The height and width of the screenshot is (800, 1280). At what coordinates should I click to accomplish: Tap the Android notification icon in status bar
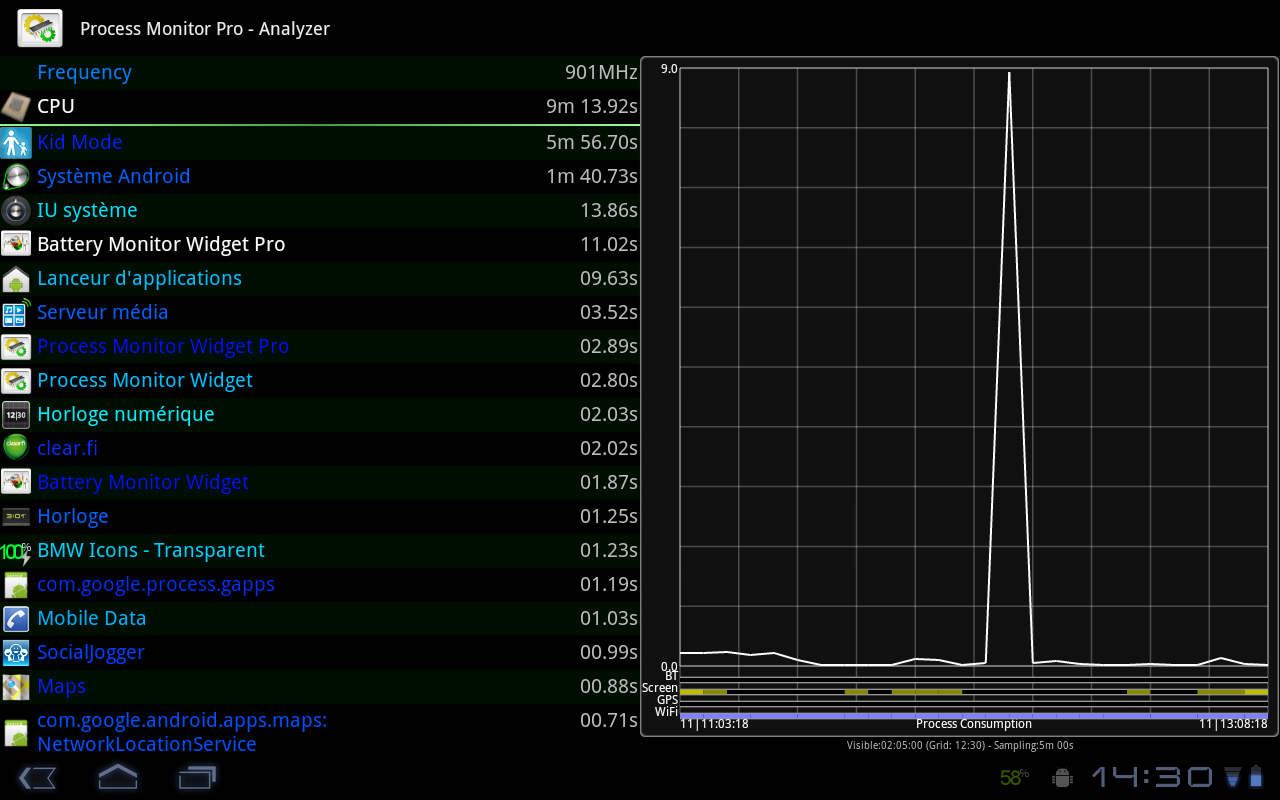pos(1063,777)
